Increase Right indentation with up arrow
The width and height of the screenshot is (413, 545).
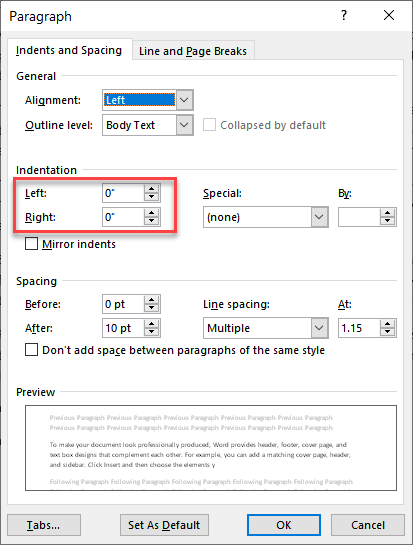(x=152, y=213)
